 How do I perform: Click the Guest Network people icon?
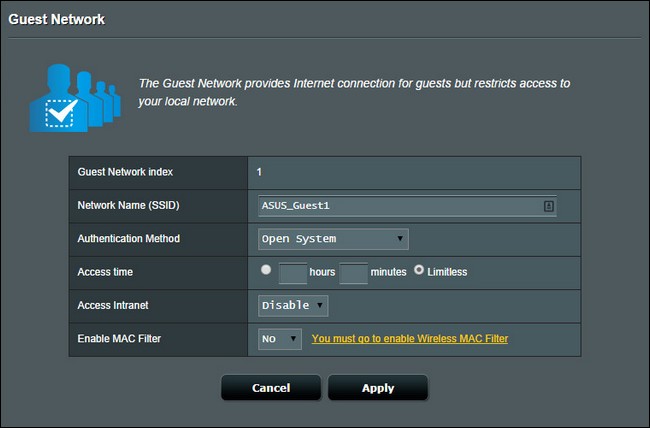pyautogui.click(x=75, y=98)
